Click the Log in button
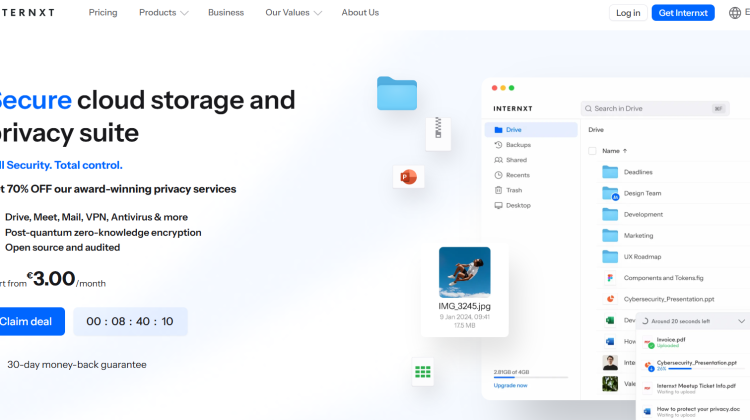 (628, 13)
